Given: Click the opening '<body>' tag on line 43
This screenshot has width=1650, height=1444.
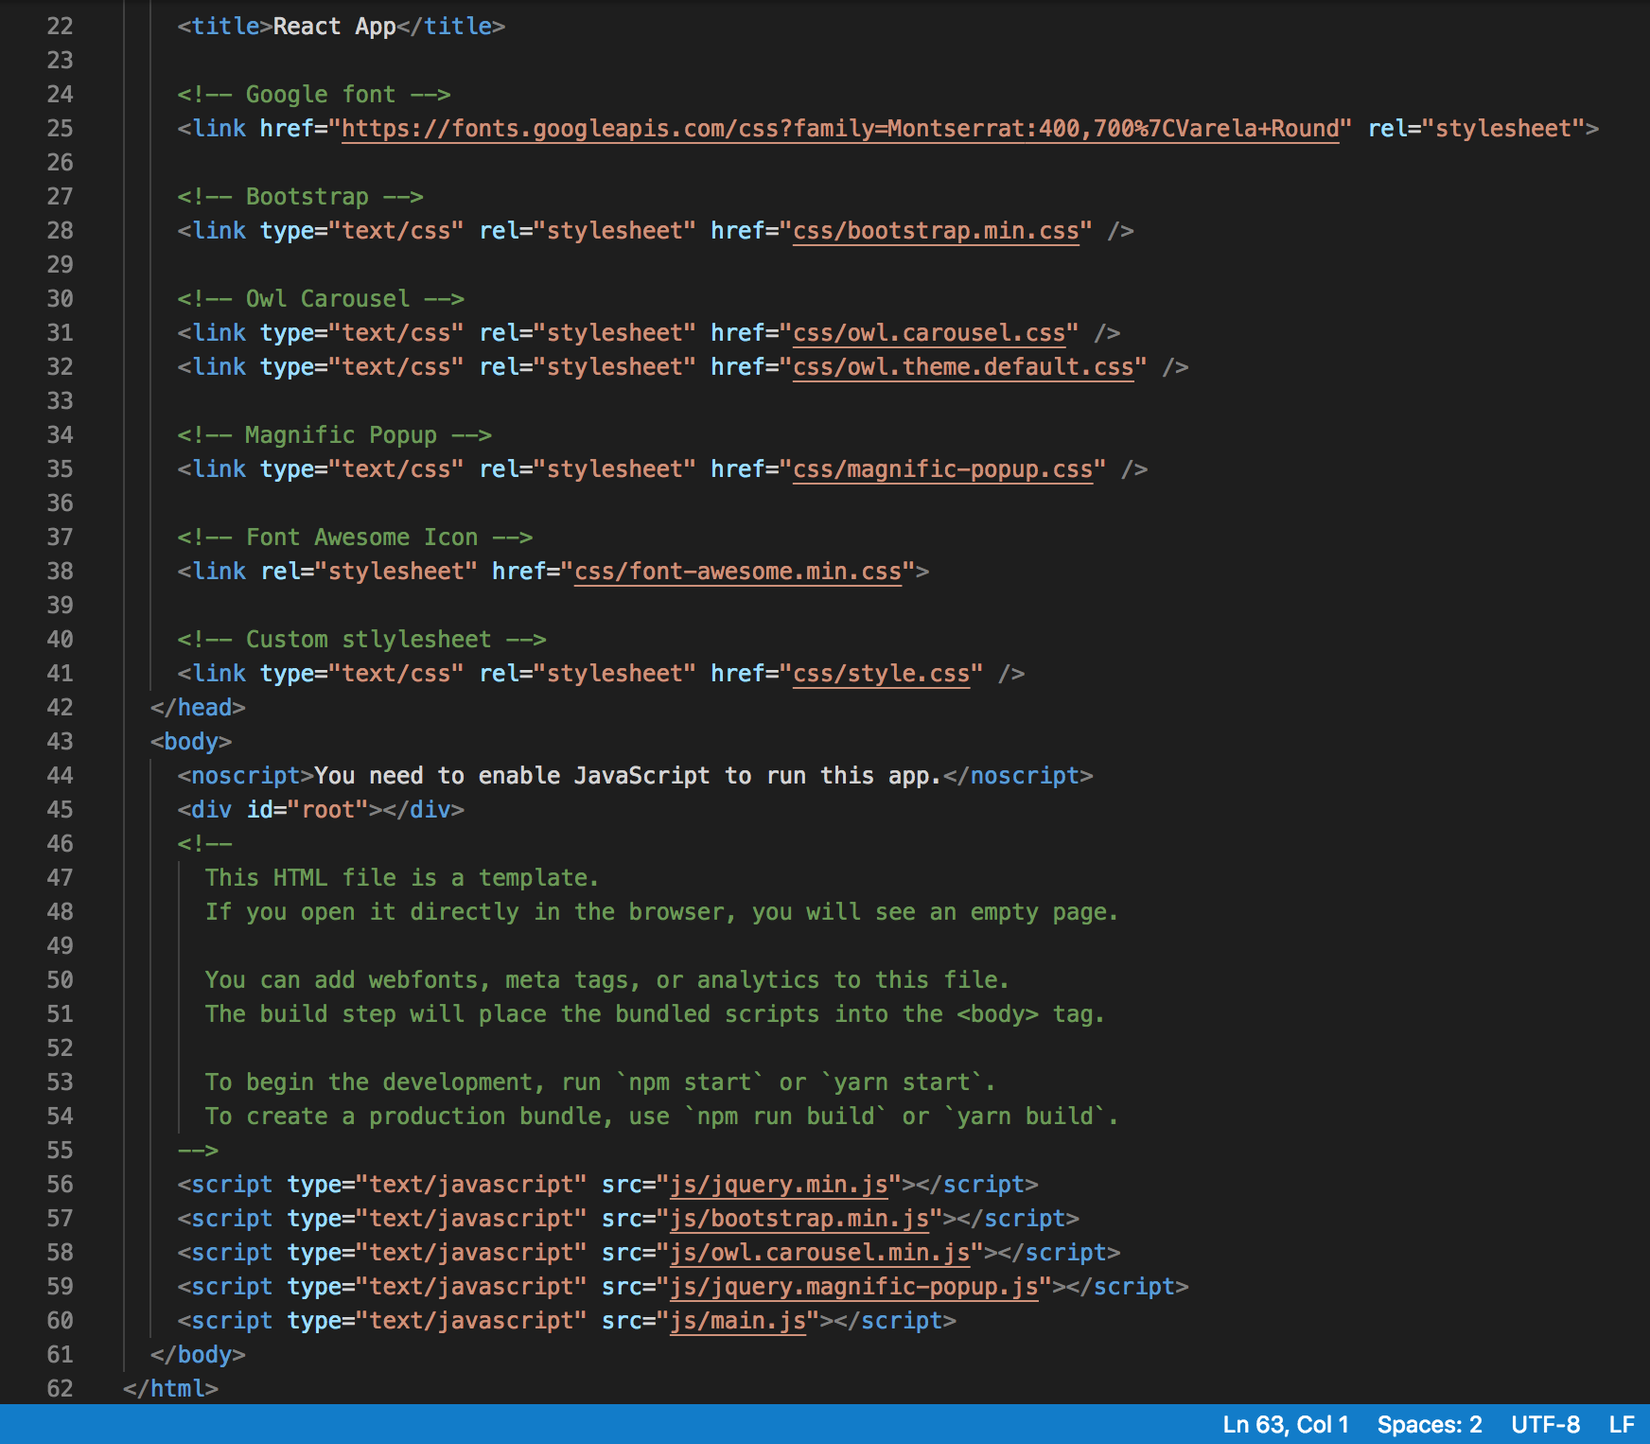Looking at the screenshot, I should point(191,741).
